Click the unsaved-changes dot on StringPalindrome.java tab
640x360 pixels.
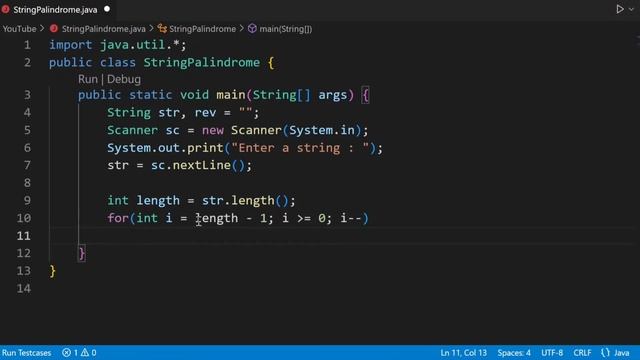click(x=107, y=9)
